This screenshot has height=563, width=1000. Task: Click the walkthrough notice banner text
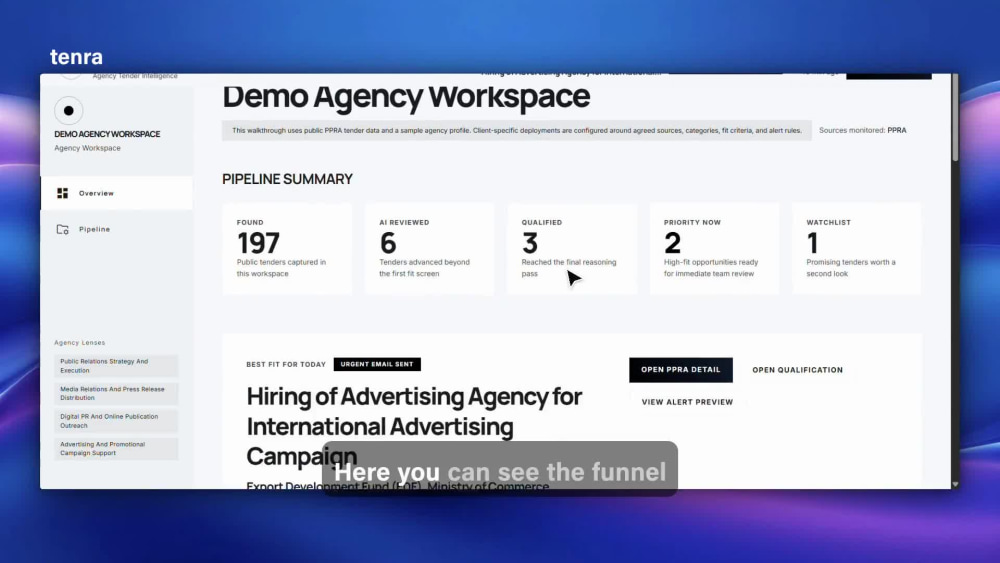(517, 130)
